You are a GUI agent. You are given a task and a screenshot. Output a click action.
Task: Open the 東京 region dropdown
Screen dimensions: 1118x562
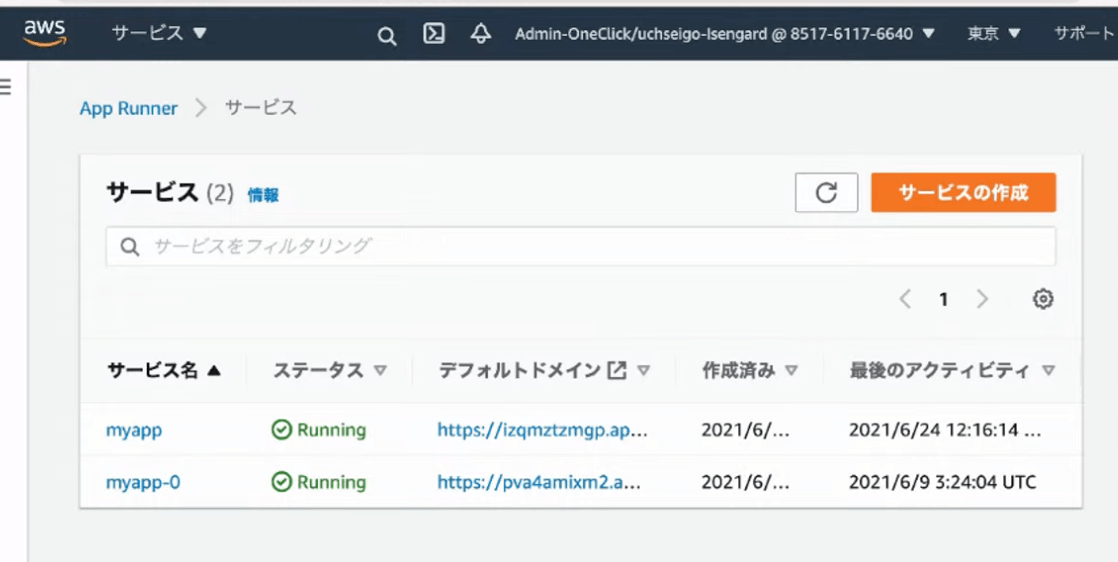pos(994,34)
